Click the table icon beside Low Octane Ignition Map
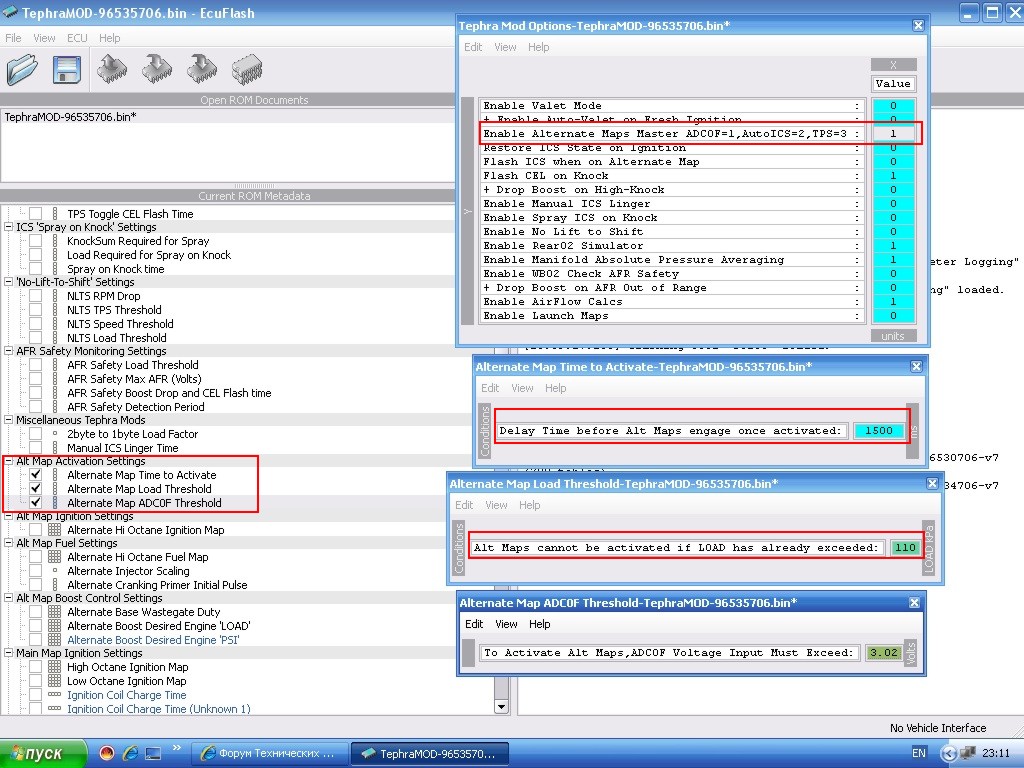The image size is (1024, 768). click(55, 681)
